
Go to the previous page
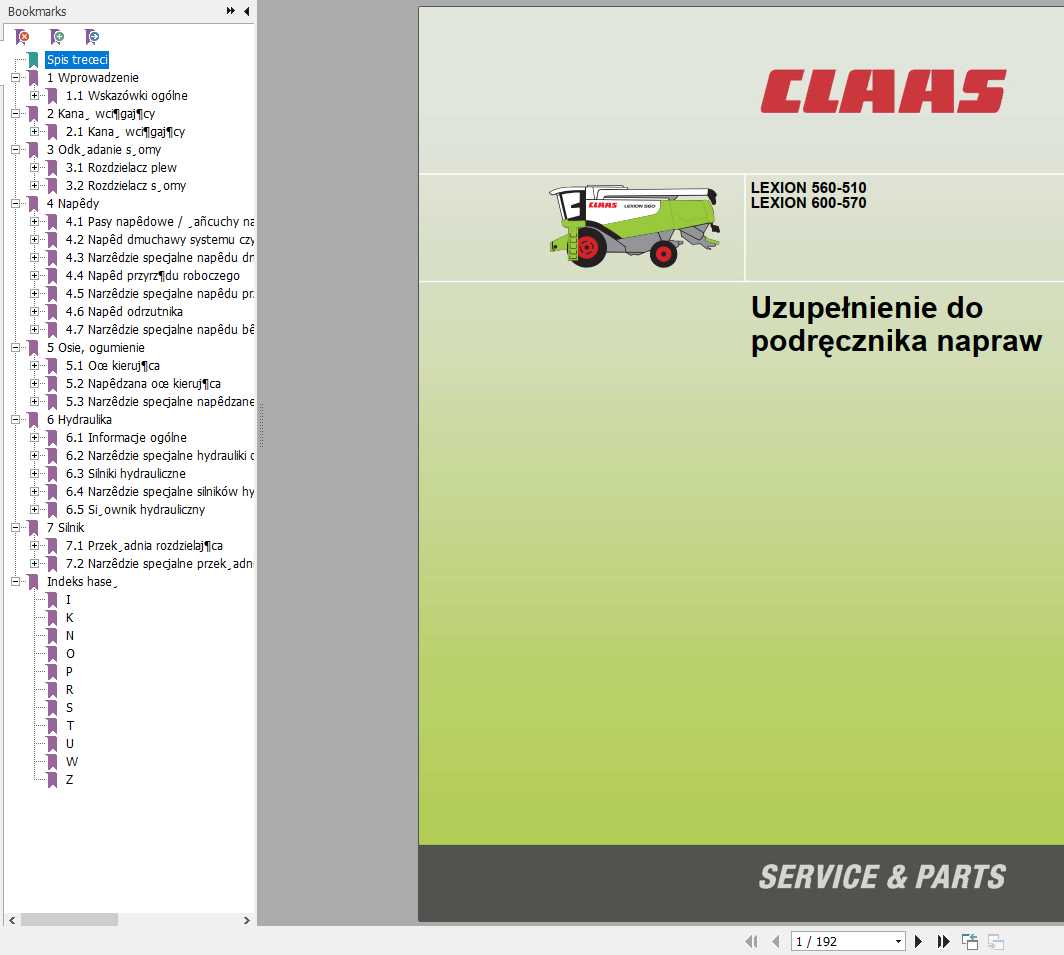pyautogui.click(x=776, y=941)
